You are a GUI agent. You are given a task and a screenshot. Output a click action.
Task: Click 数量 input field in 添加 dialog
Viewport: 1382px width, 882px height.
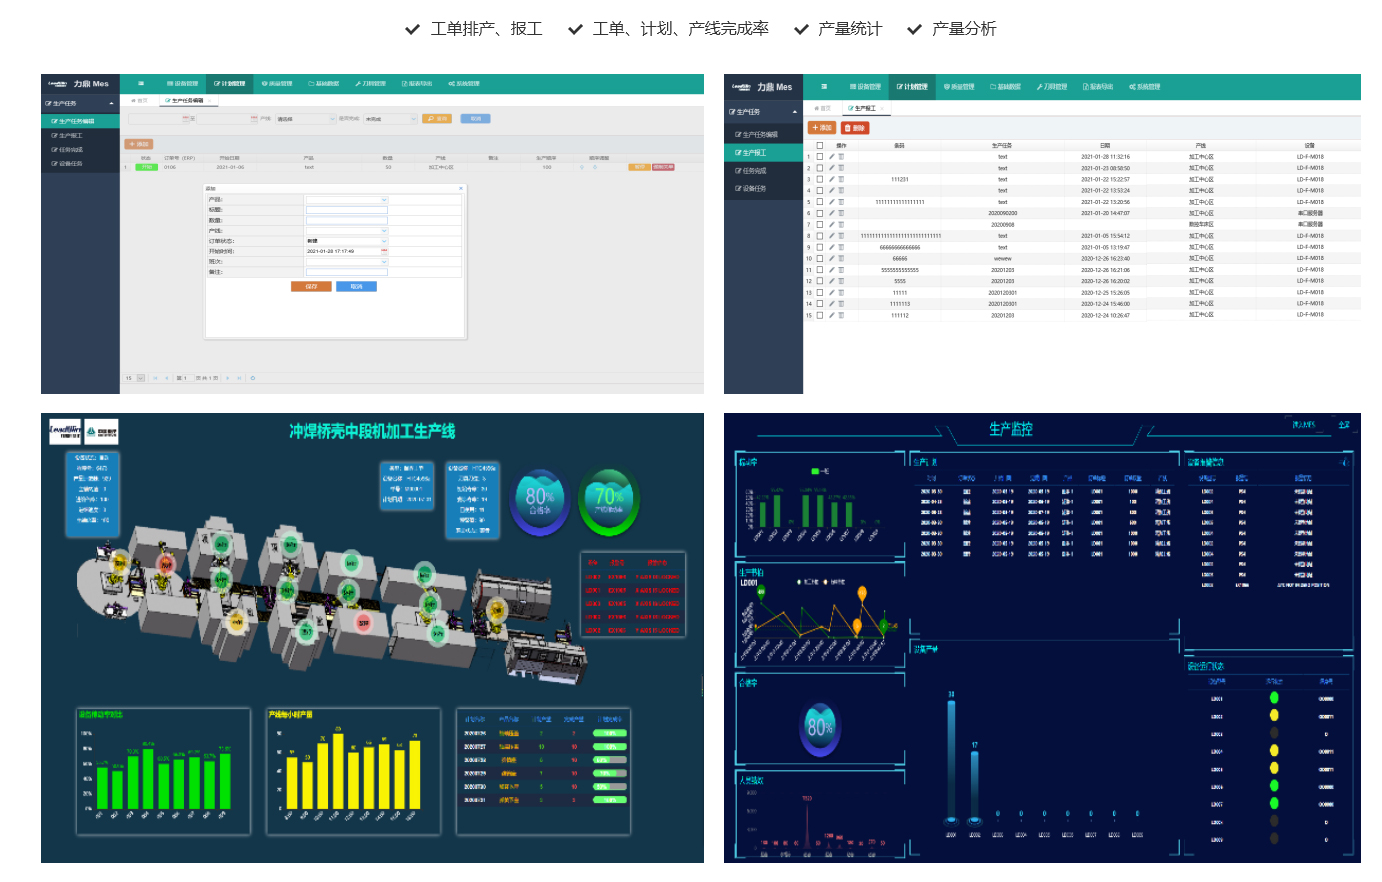tap(346, 220)
